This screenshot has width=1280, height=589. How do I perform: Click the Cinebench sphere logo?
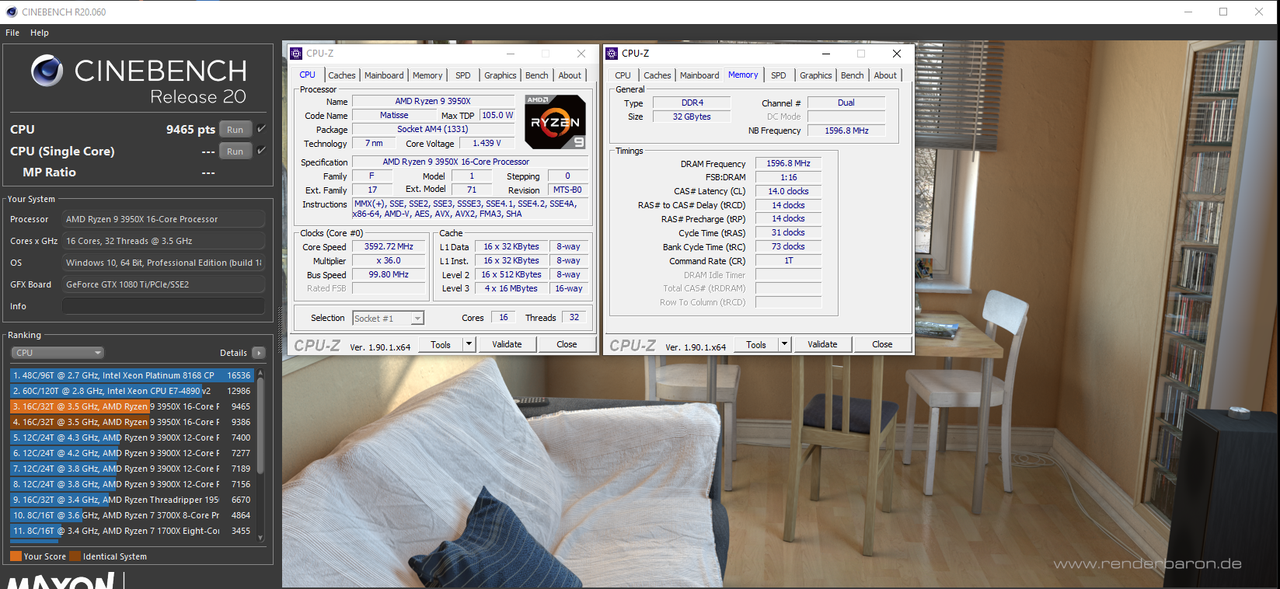(x=48, y=71)
